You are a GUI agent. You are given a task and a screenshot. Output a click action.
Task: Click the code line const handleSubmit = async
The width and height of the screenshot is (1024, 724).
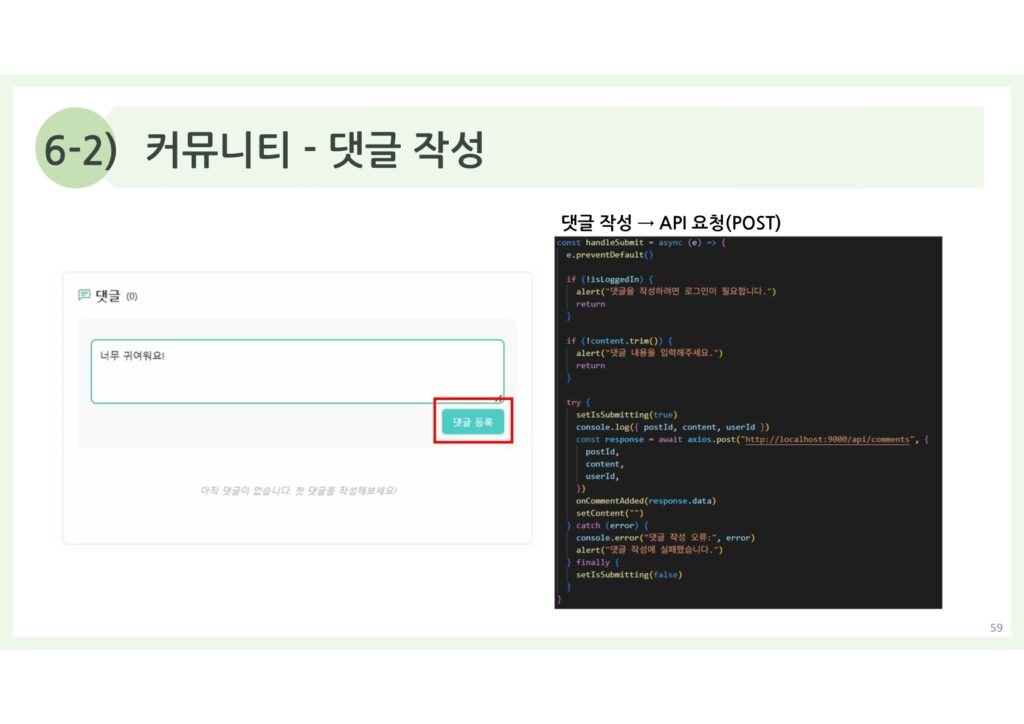[x=641, y=242]
